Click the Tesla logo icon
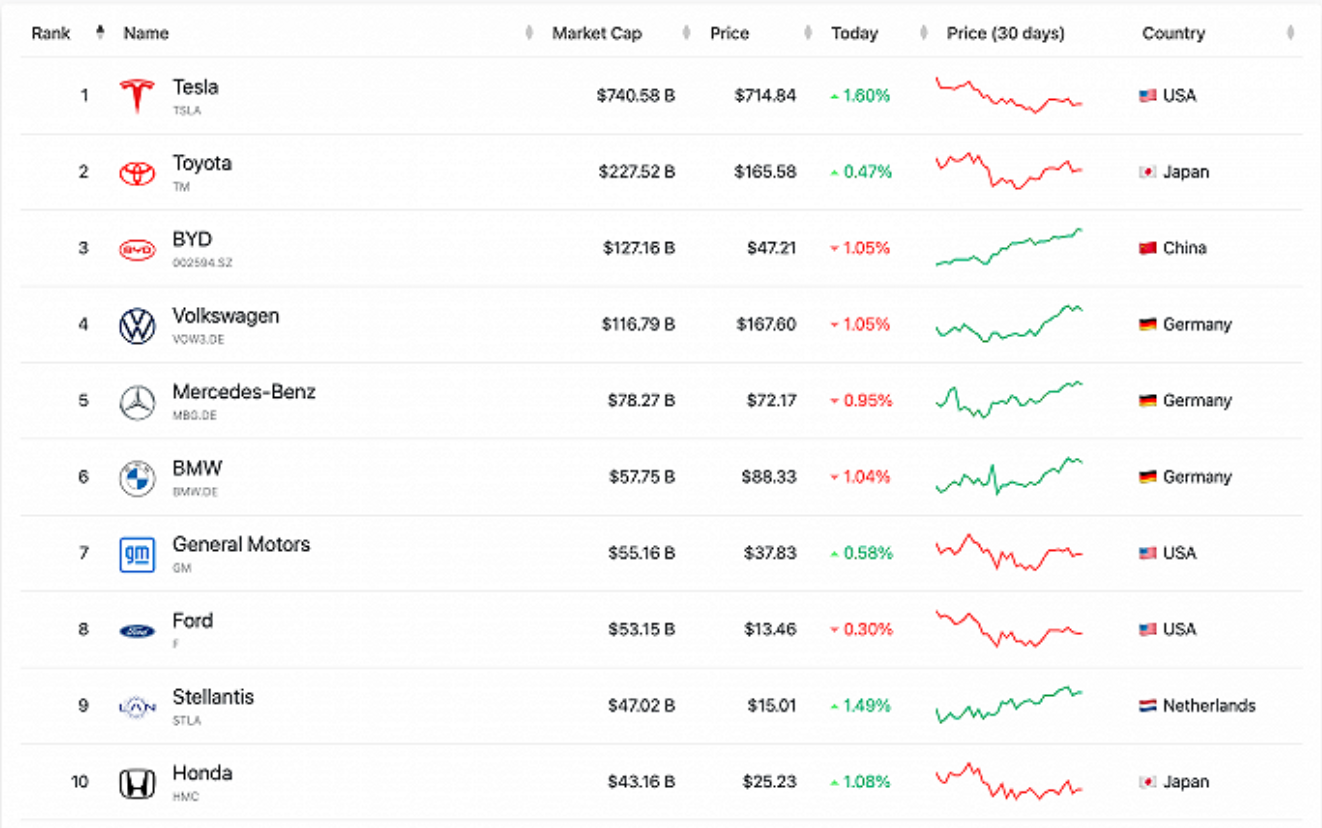Image resolution: width=1322 pixels, height=828 pixels. point(137,96)
